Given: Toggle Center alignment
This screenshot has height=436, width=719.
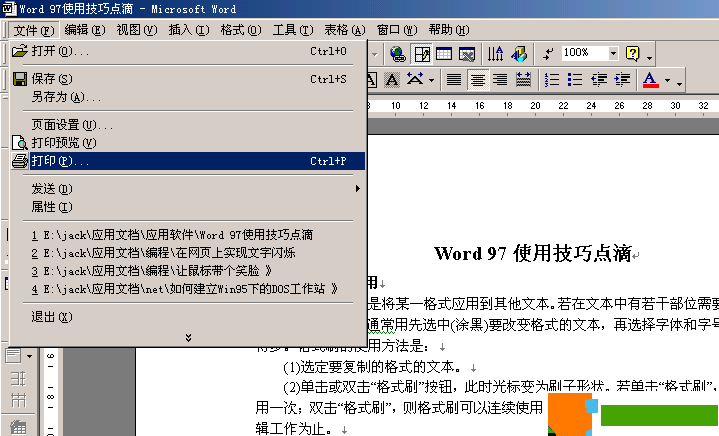Looking at the screenshot, I should (x=477, y=80).
